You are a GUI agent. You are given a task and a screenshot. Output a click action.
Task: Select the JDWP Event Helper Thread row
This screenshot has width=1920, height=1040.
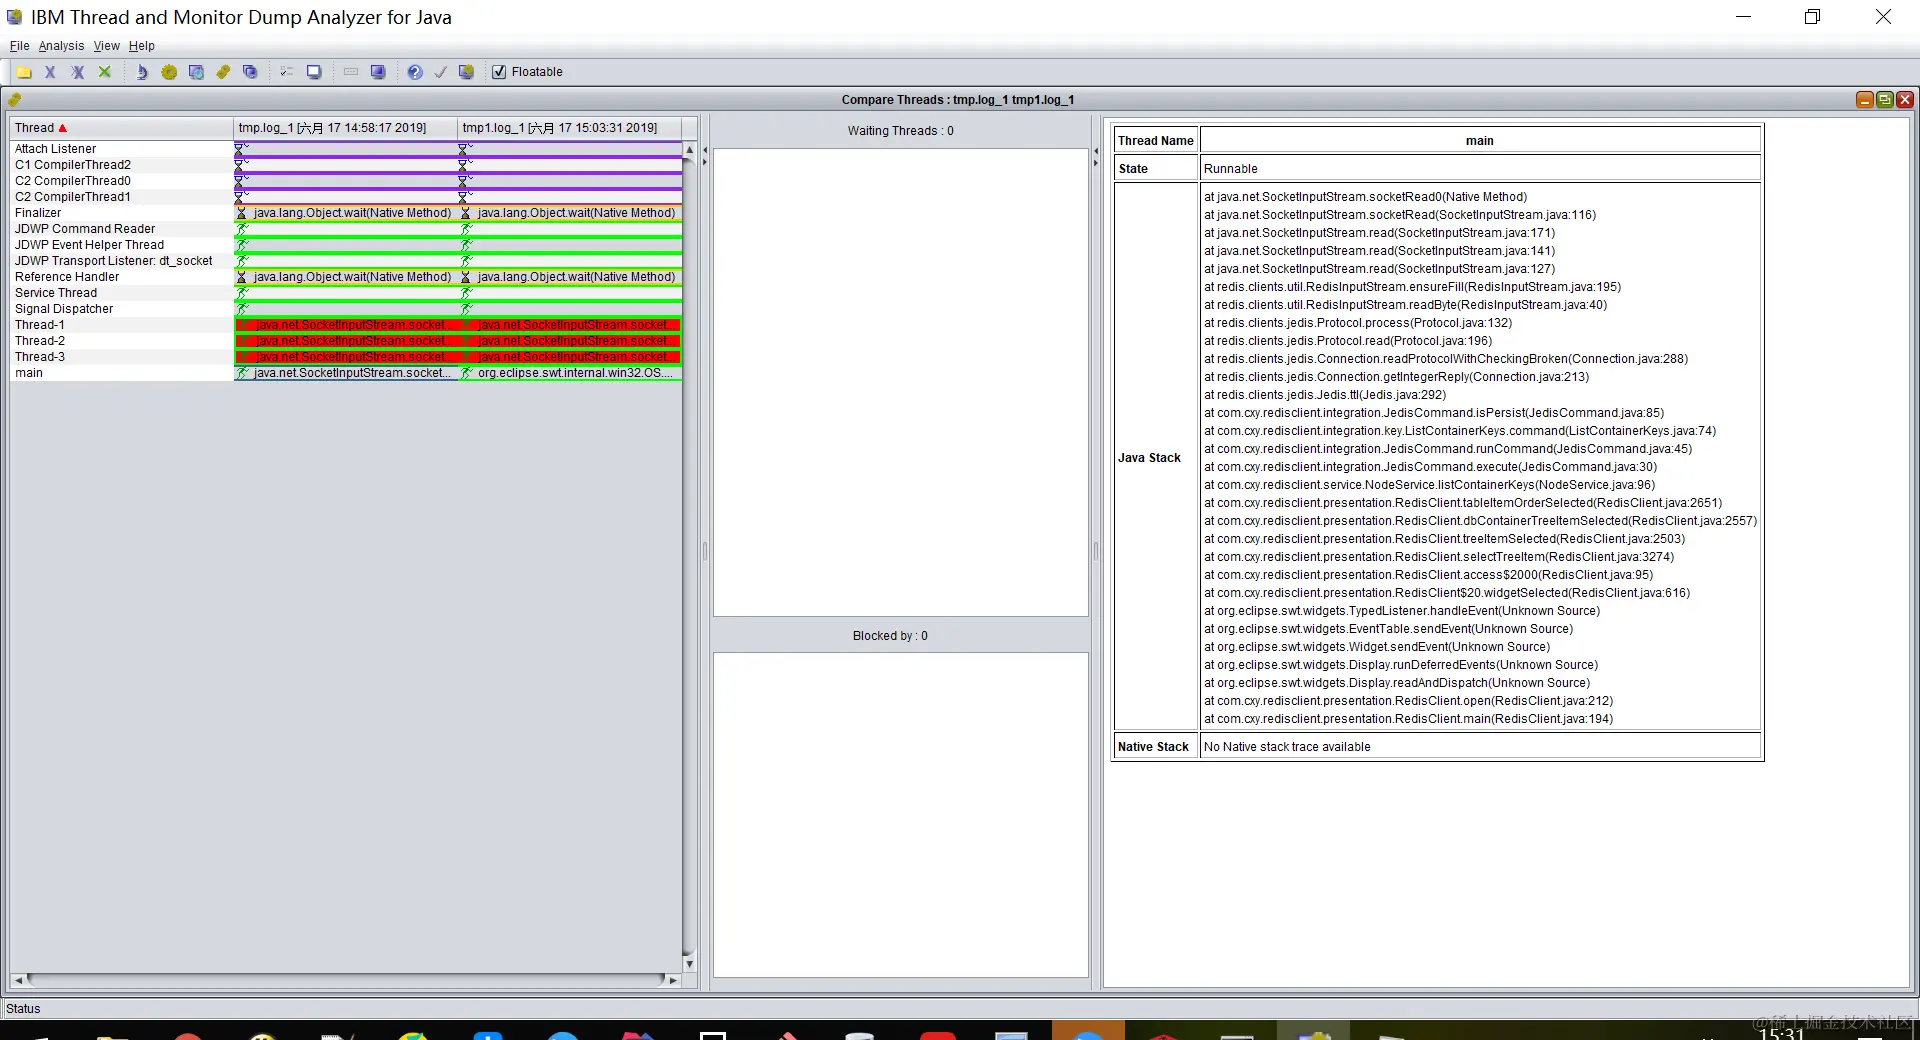click(121, 245)
